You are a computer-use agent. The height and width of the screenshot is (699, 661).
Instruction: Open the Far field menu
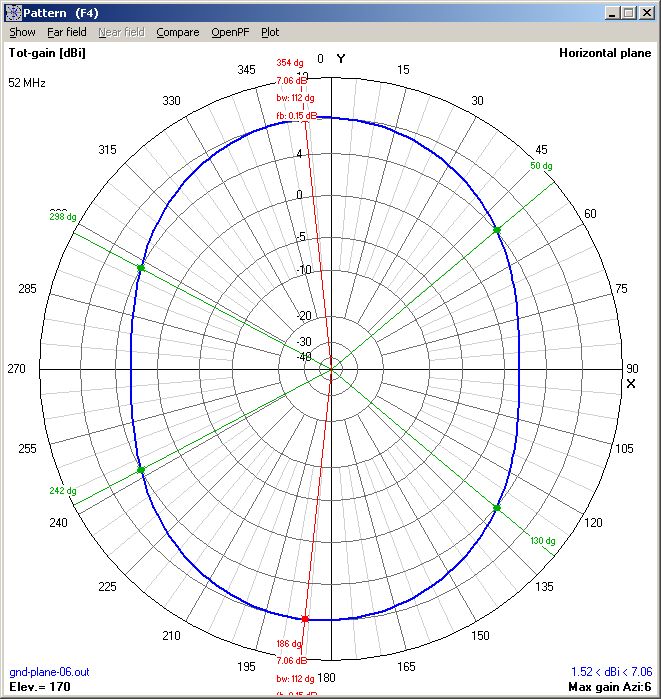(67, 32)
